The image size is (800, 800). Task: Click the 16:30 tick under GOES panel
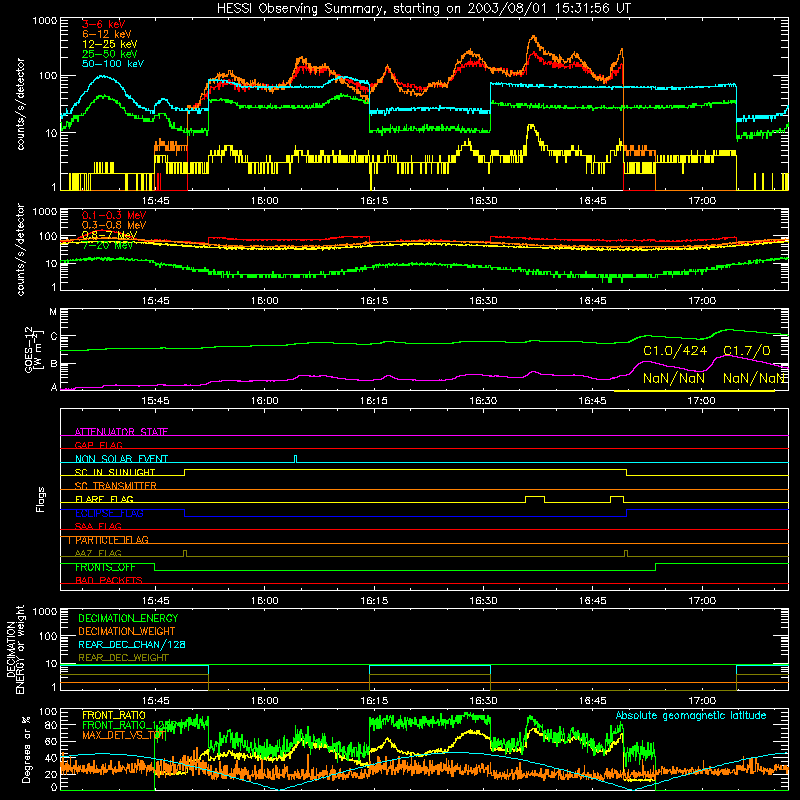483,401
